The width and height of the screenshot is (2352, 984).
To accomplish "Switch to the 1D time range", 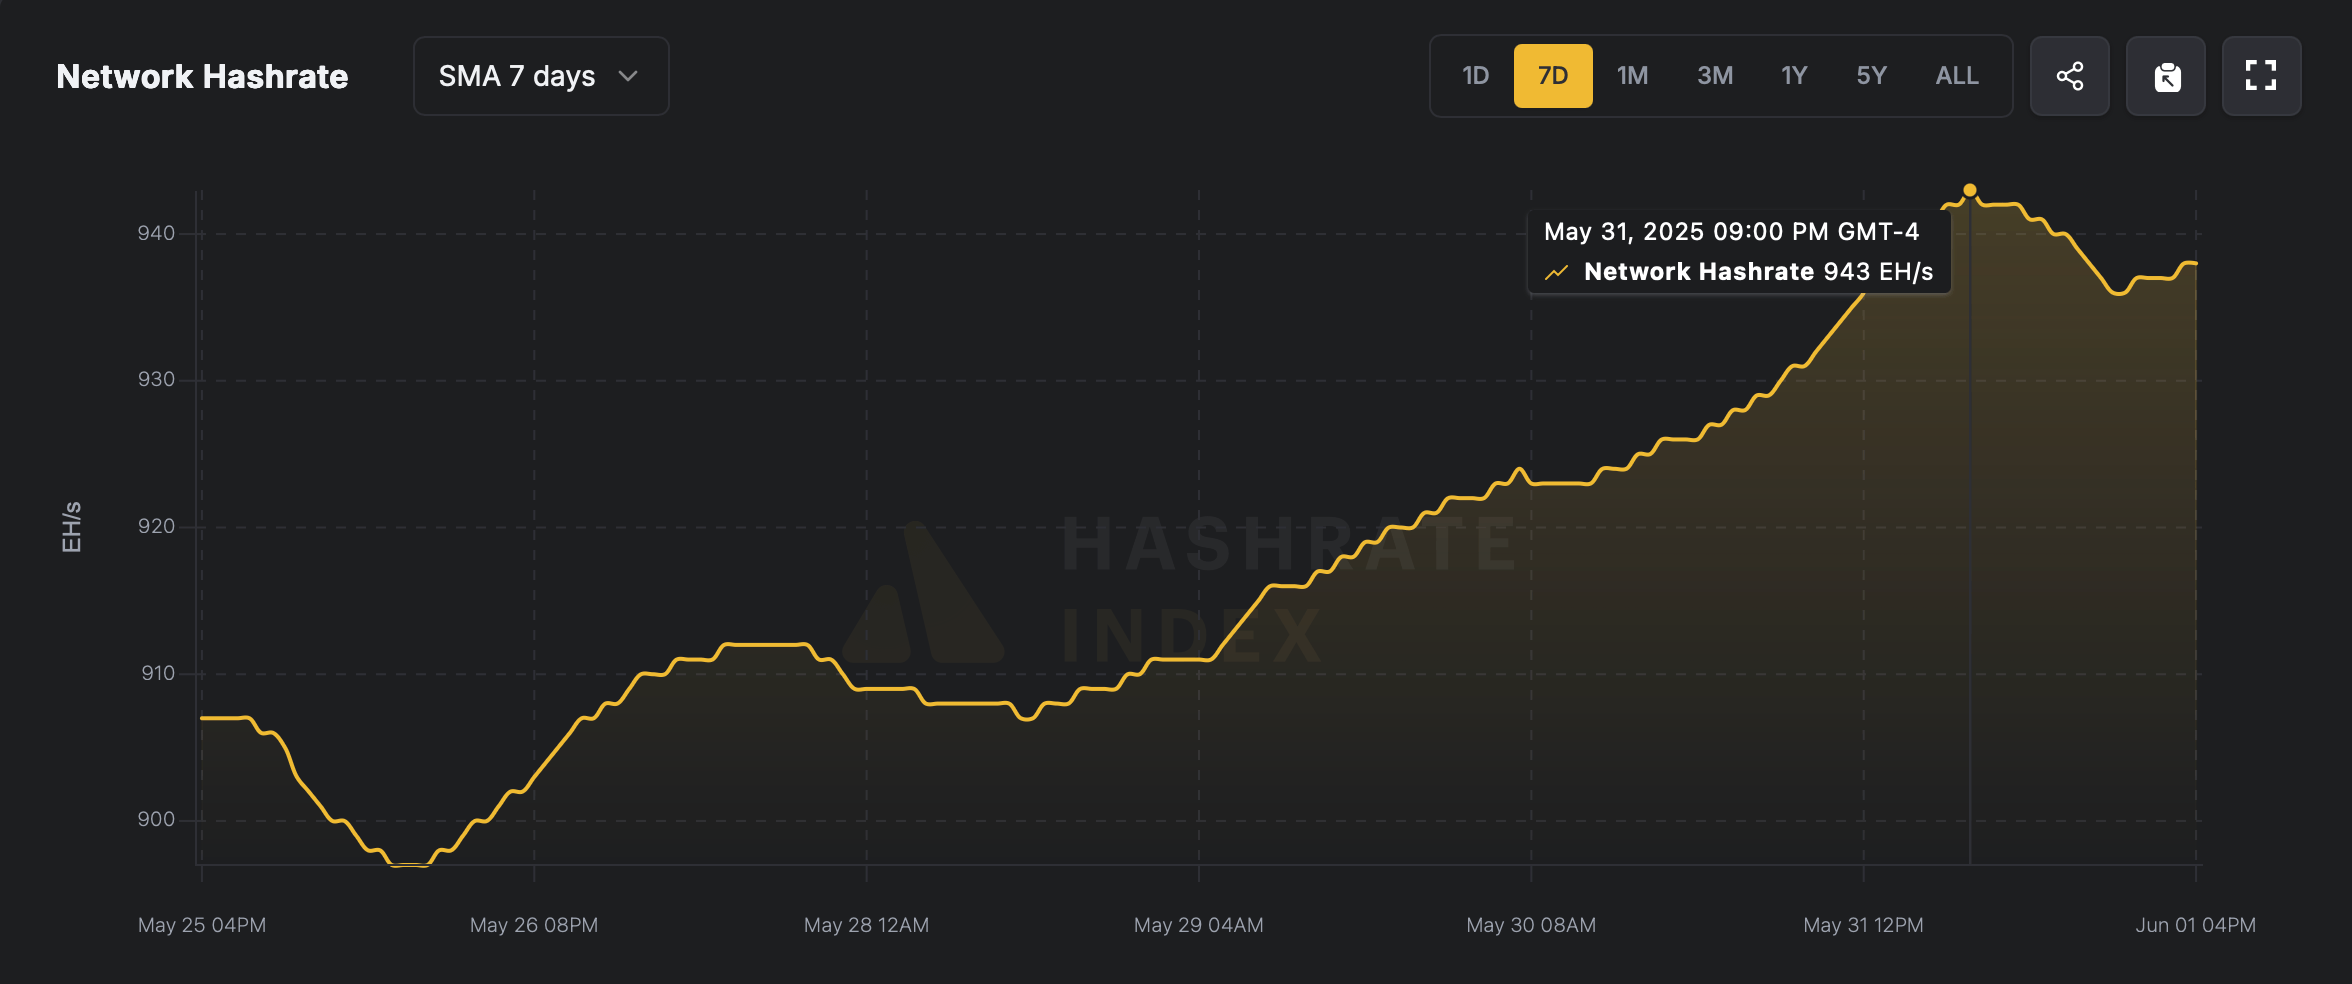I will click(1475, 76).
